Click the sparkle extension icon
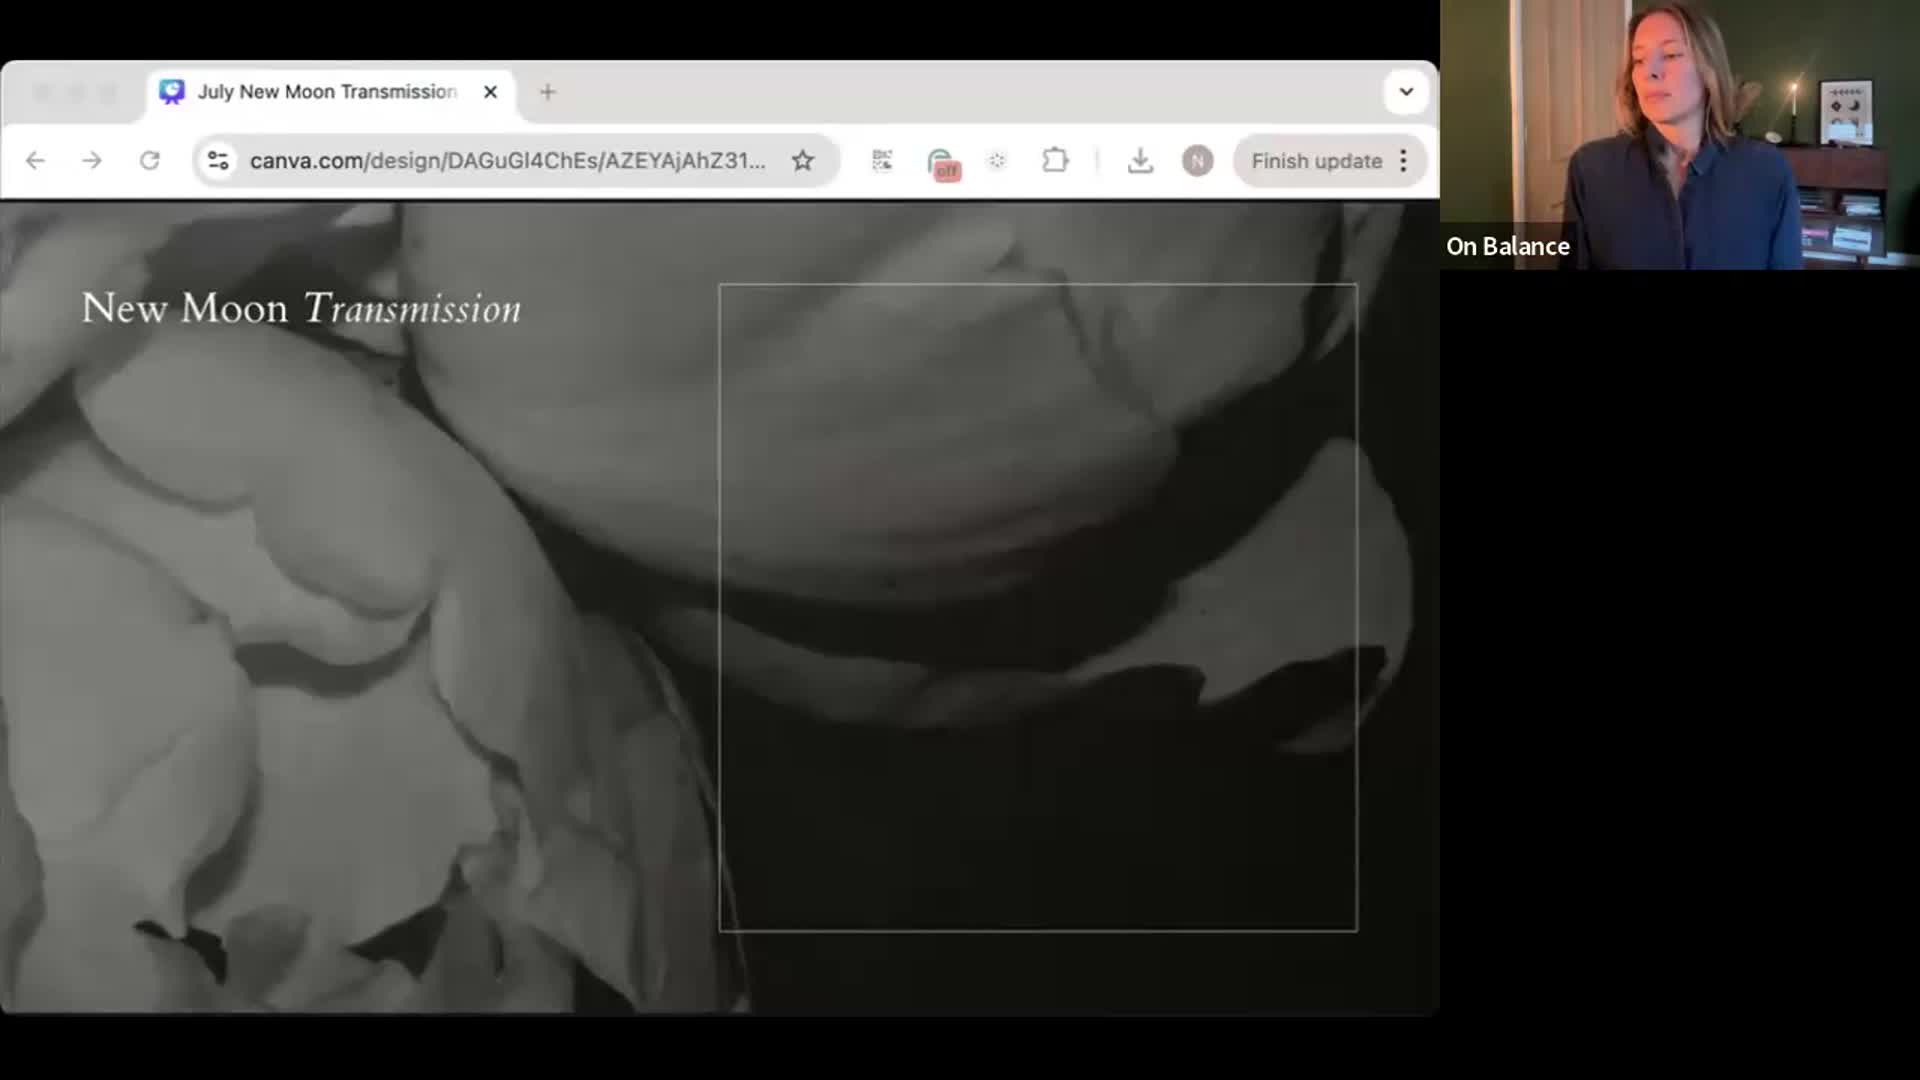 tap(997, 161)
